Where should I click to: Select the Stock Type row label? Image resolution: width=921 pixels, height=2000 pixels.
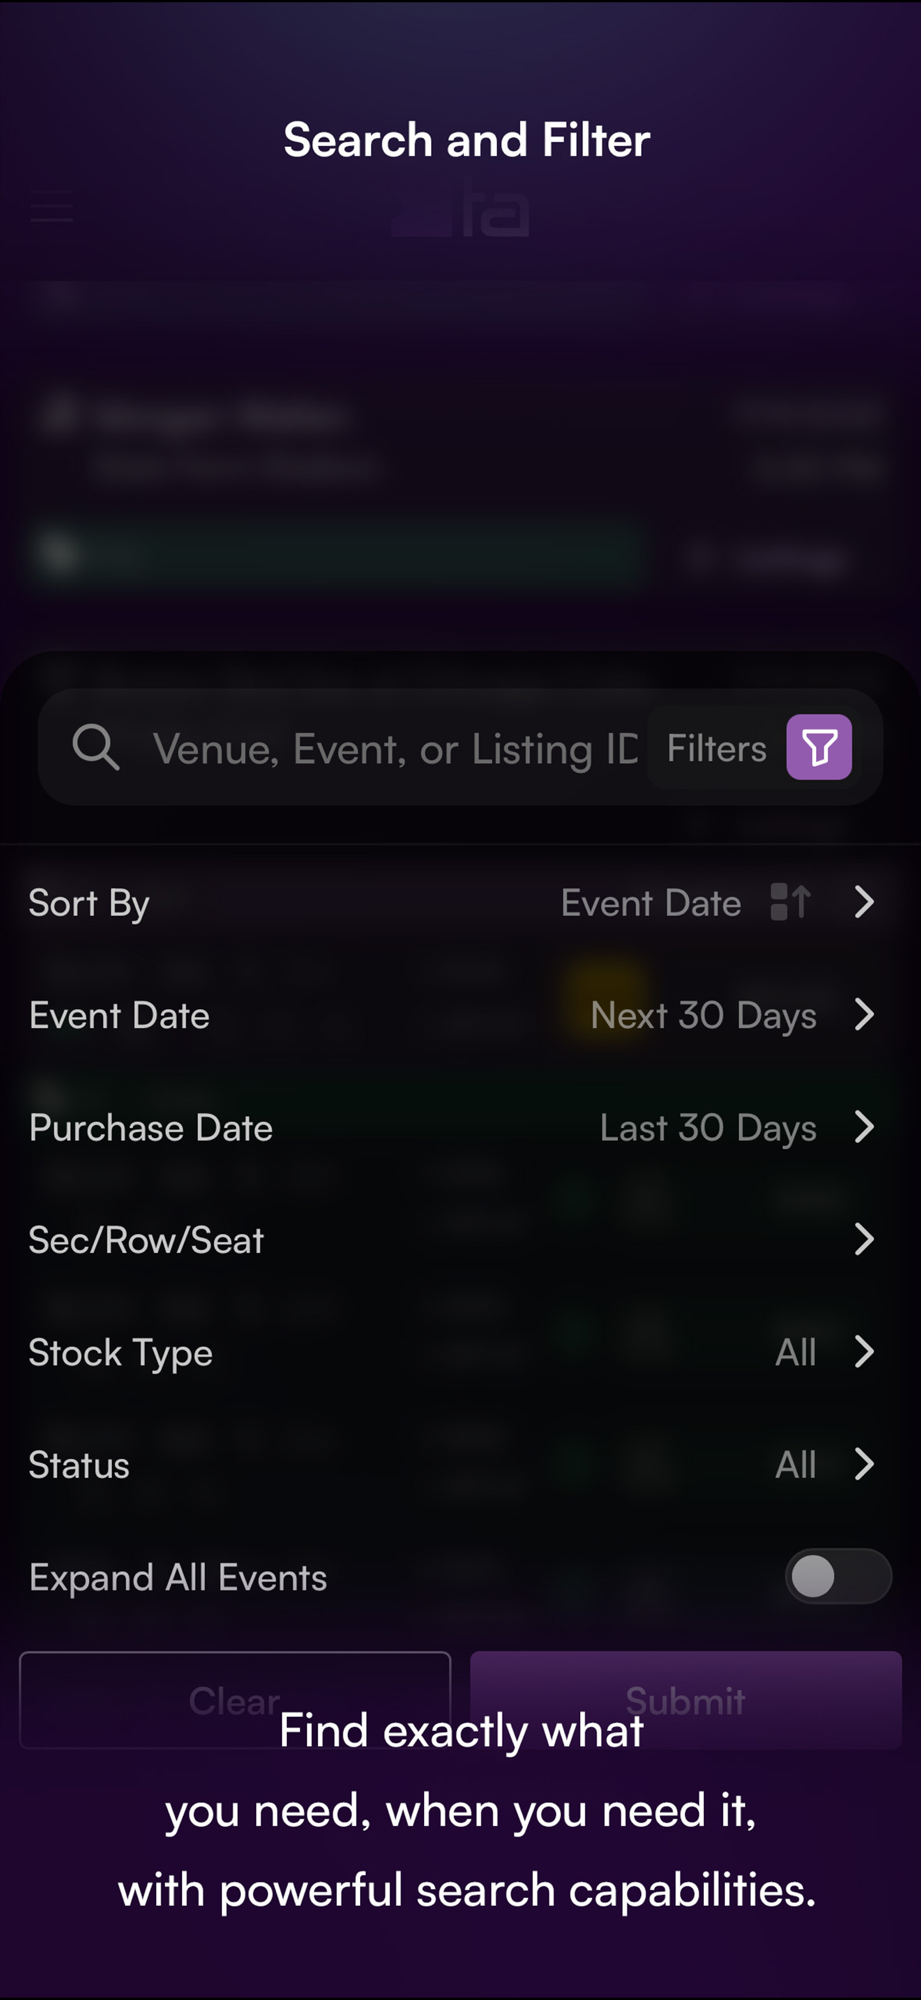coord(120,1353)
